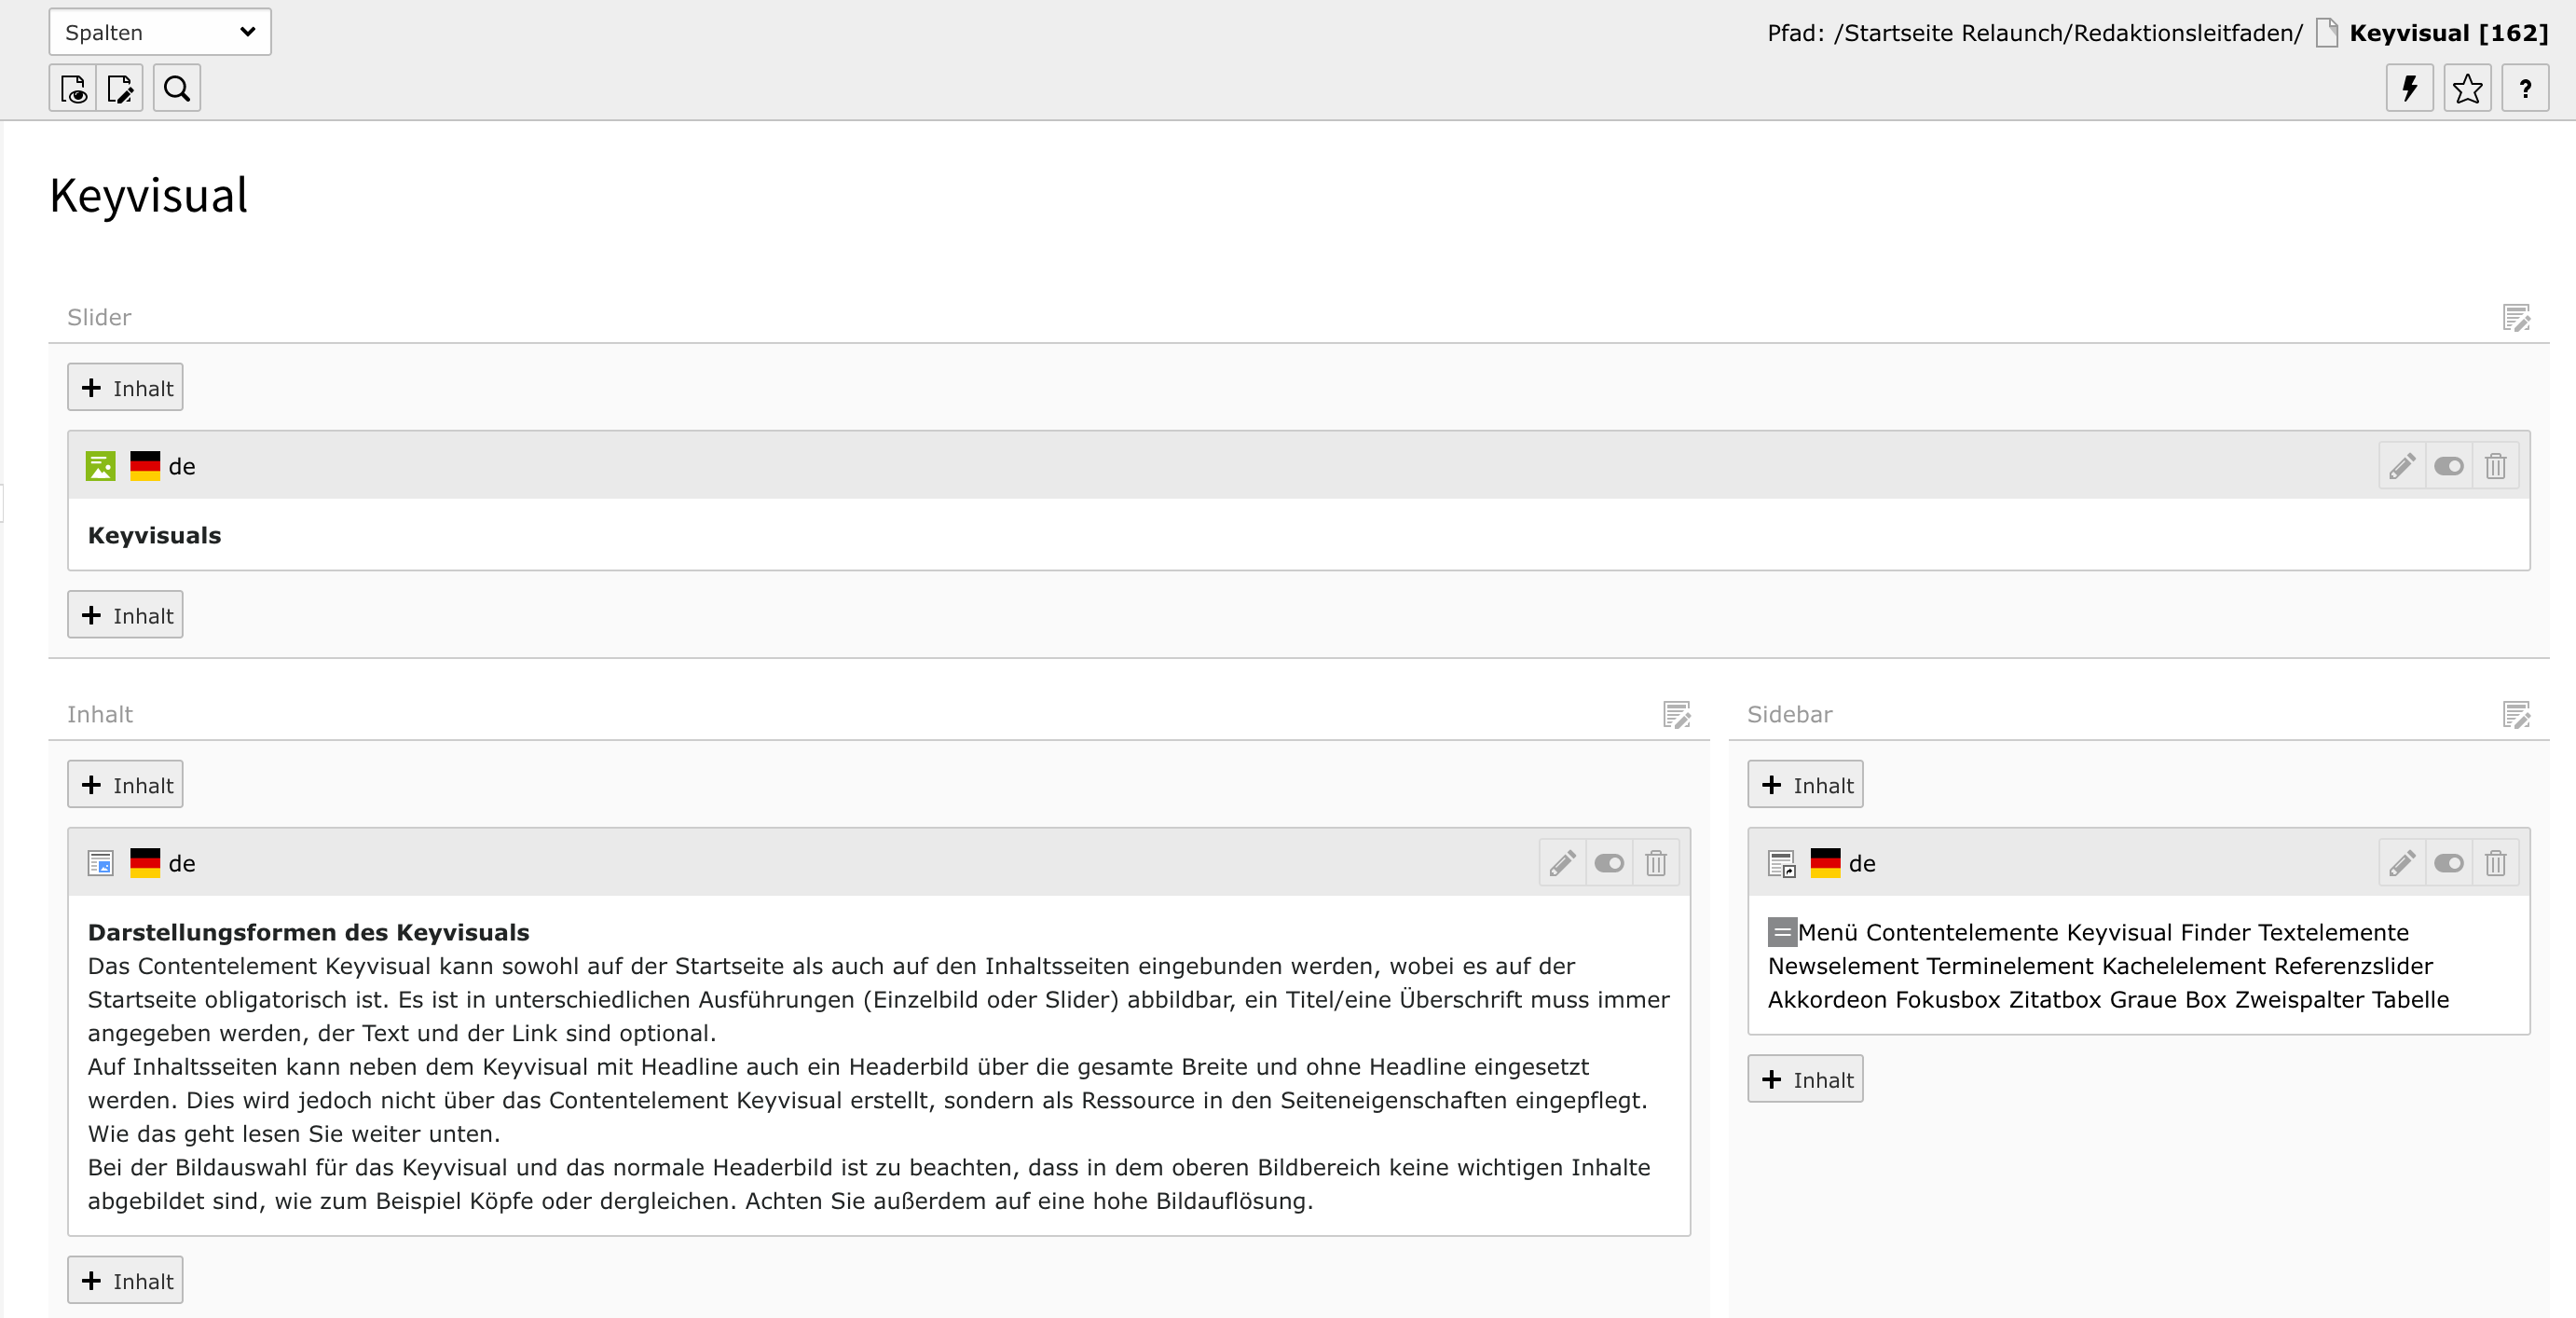Open the search magnifier tool
Image resolution: width=2576 pixels, height=1318 pixels.
point(177,88)
